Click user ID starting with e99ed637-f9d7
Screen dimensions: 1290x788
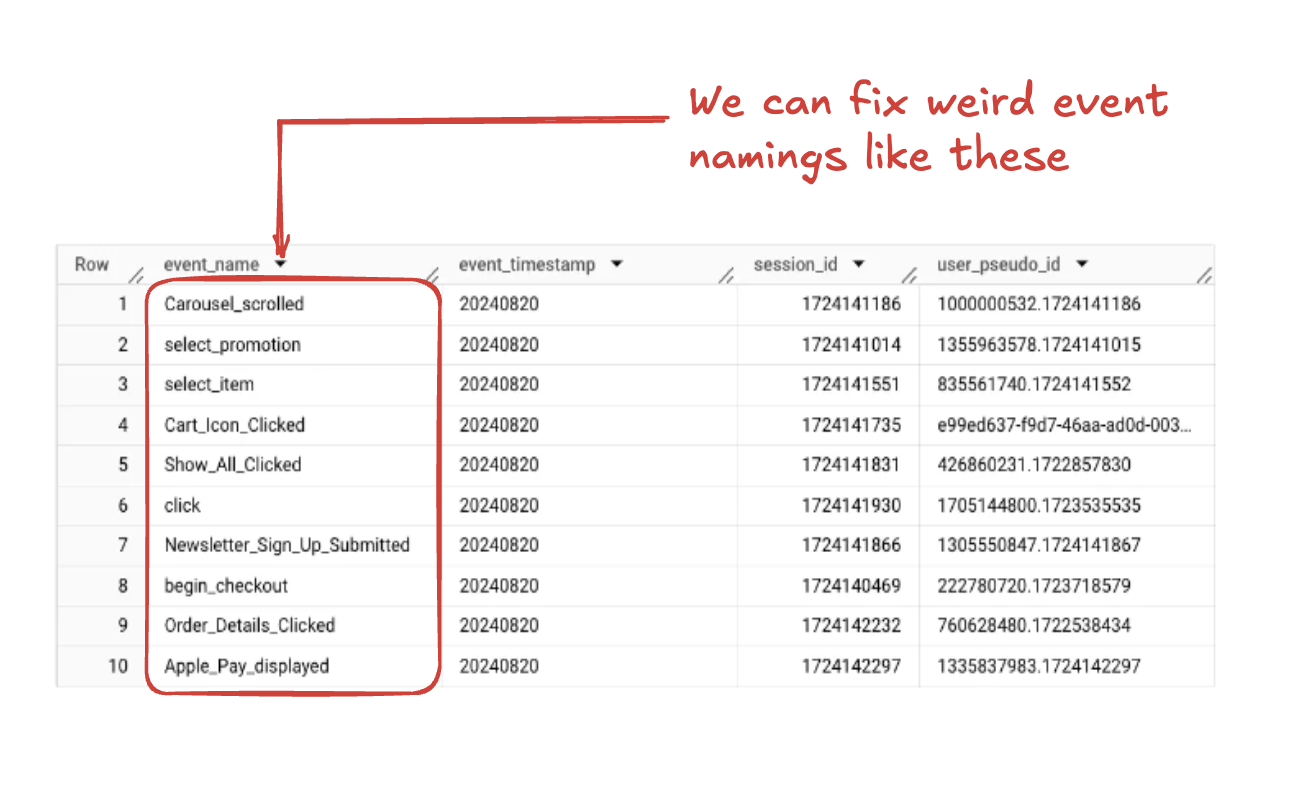click(1064, 425)
